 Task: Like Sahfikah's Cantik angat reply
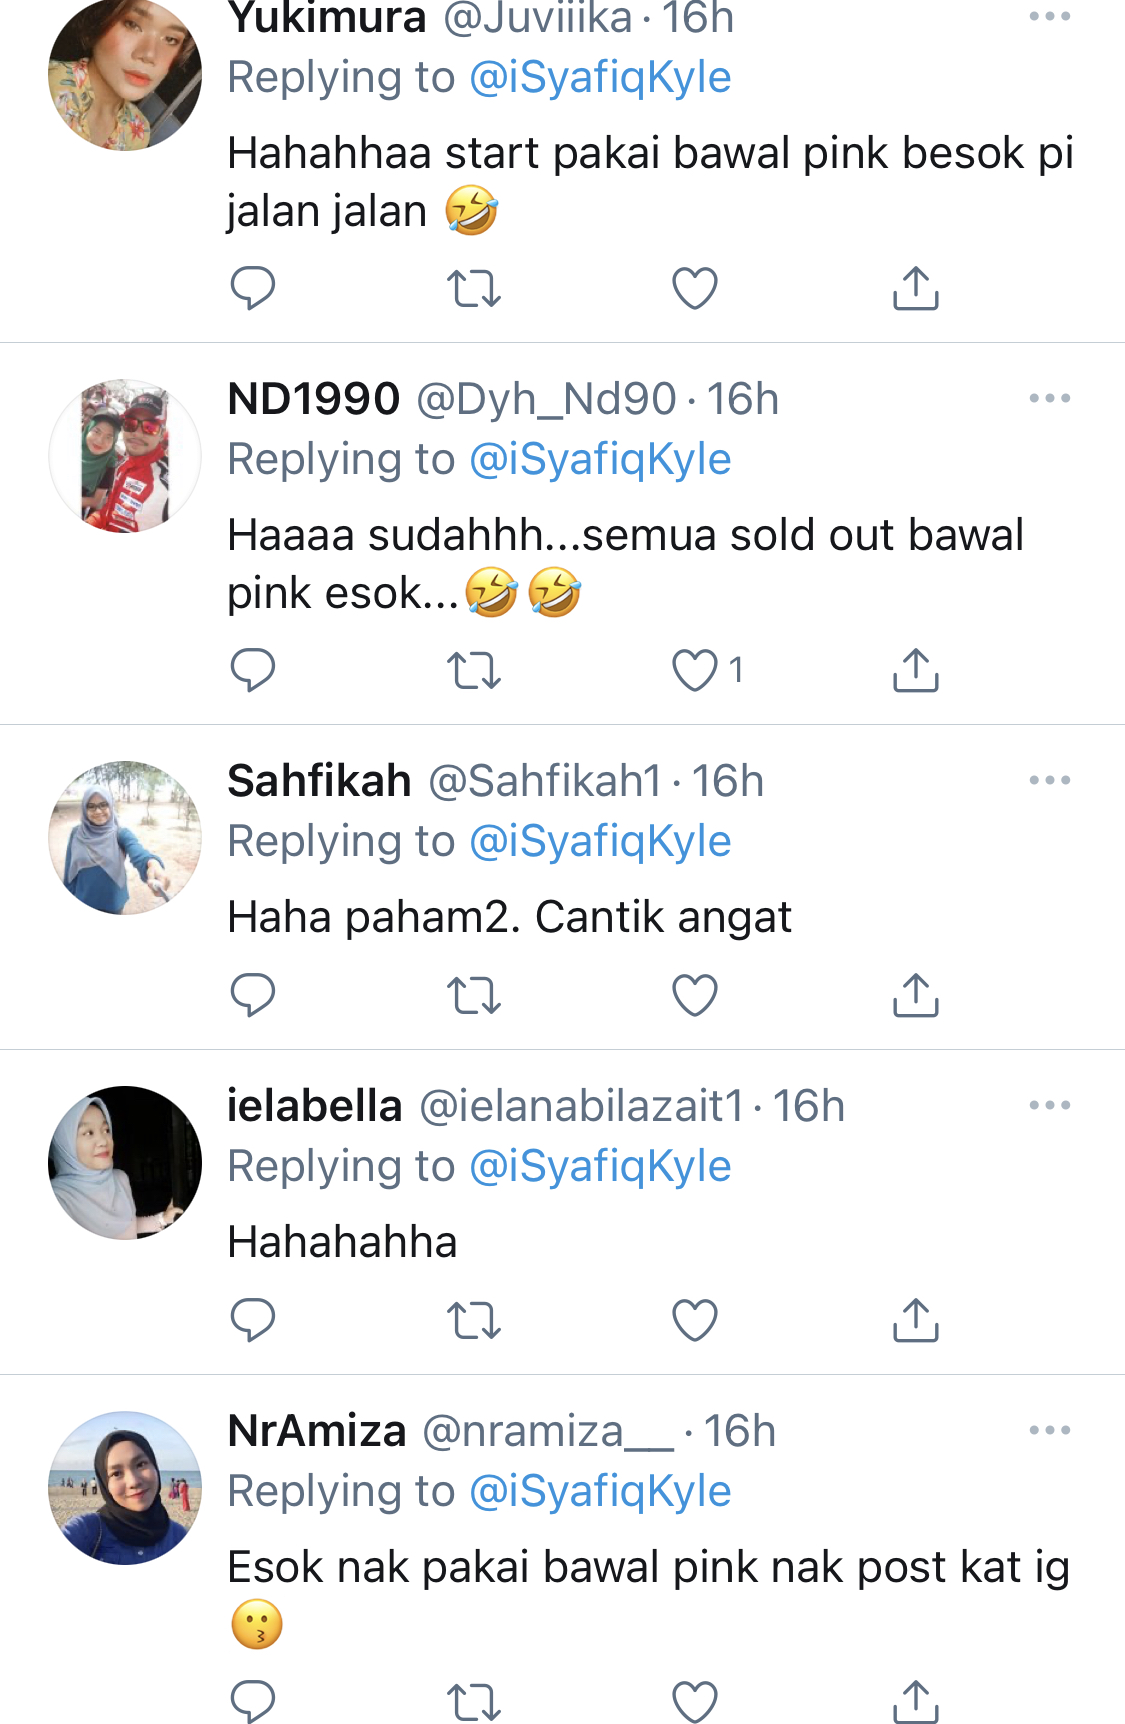tap(694, 995)
